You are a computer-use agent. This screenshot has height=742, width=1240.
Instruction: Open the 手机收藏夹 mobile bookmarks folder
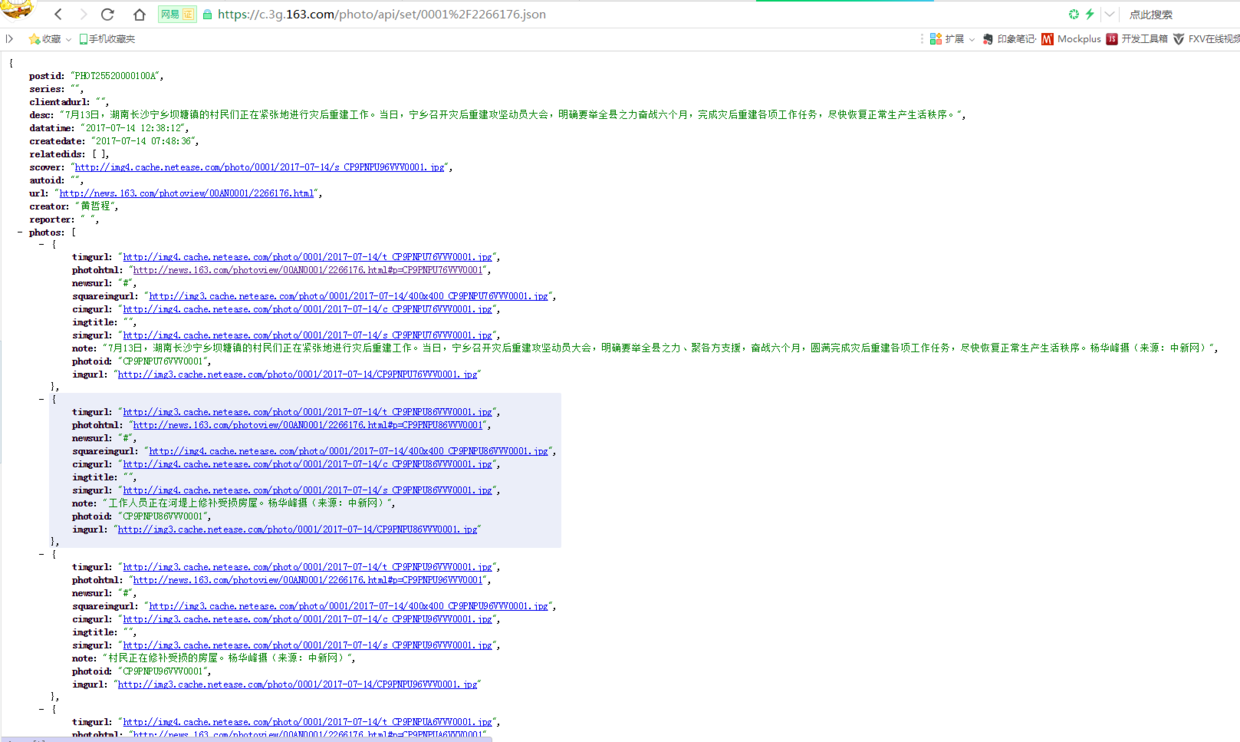point(107,39)
